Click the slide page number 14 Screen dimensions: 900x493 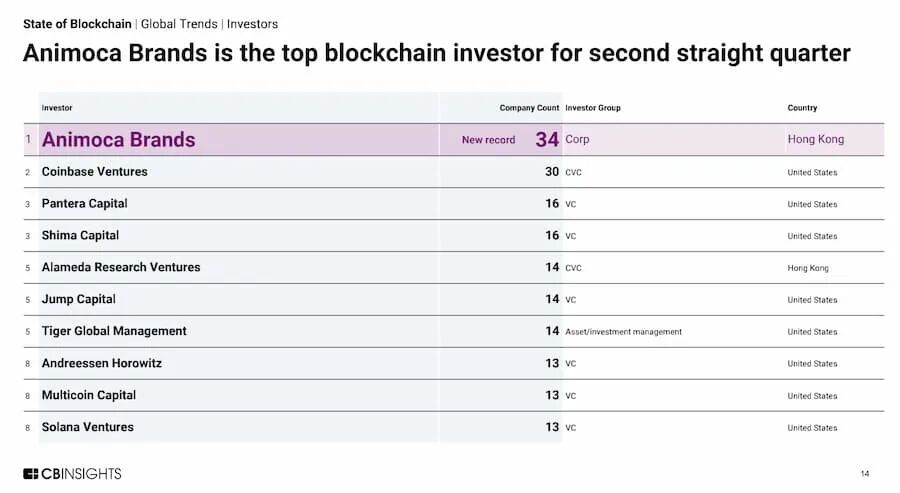pyautogui.click(x=864, y=473)
